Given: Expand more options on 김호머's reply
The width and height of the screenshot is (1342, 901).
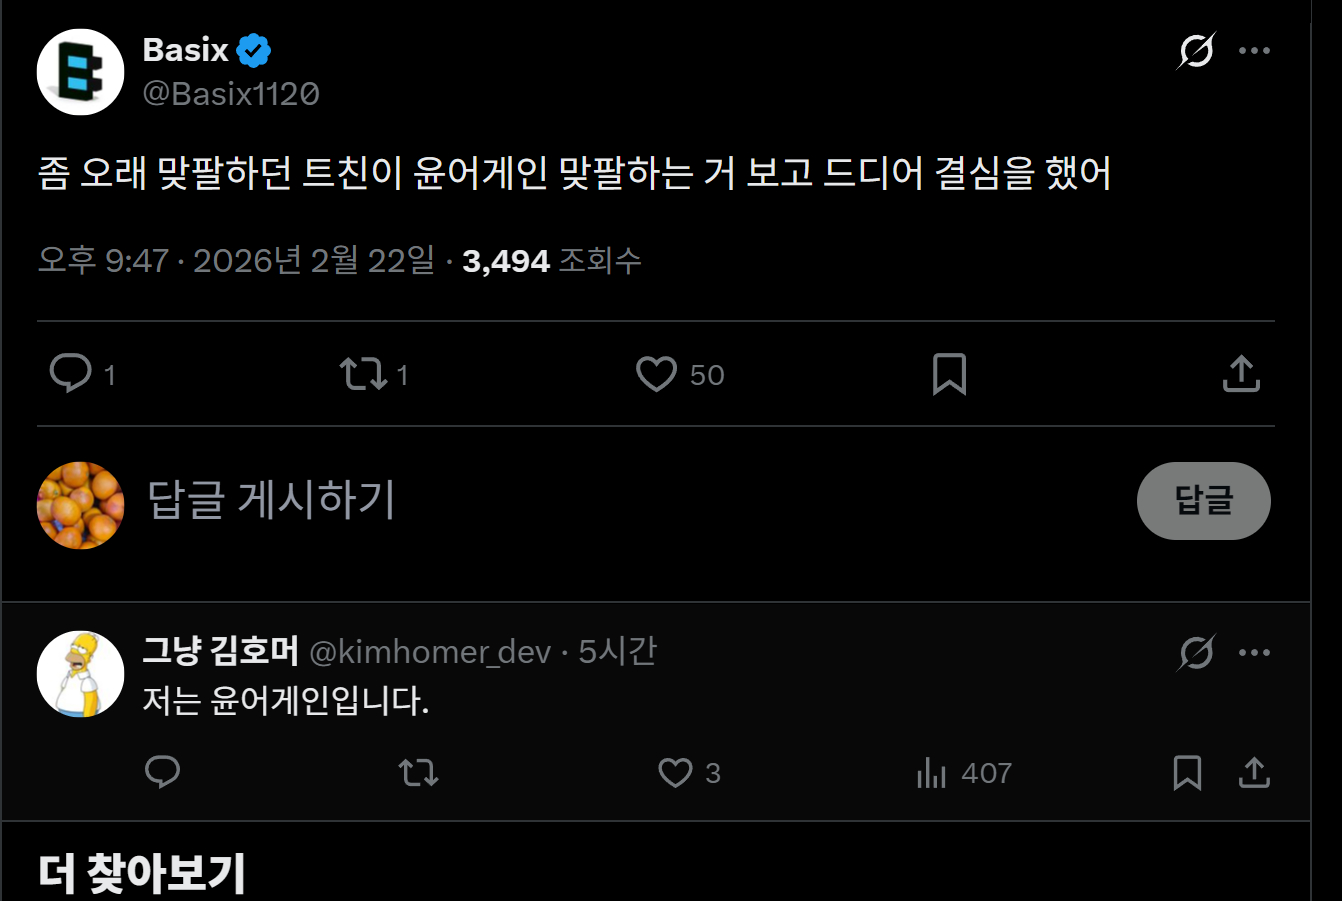Looking at the screenshot, I should 1254,652.
